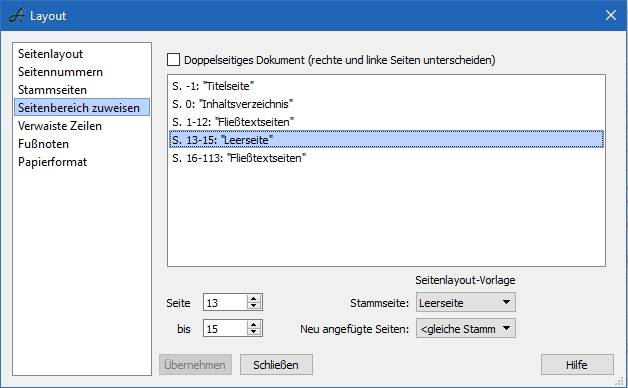This screenshot has width=628, height=388.
Task: Select the S. 16-113 Fließtextseiten entry
Action: click(386, 158)
